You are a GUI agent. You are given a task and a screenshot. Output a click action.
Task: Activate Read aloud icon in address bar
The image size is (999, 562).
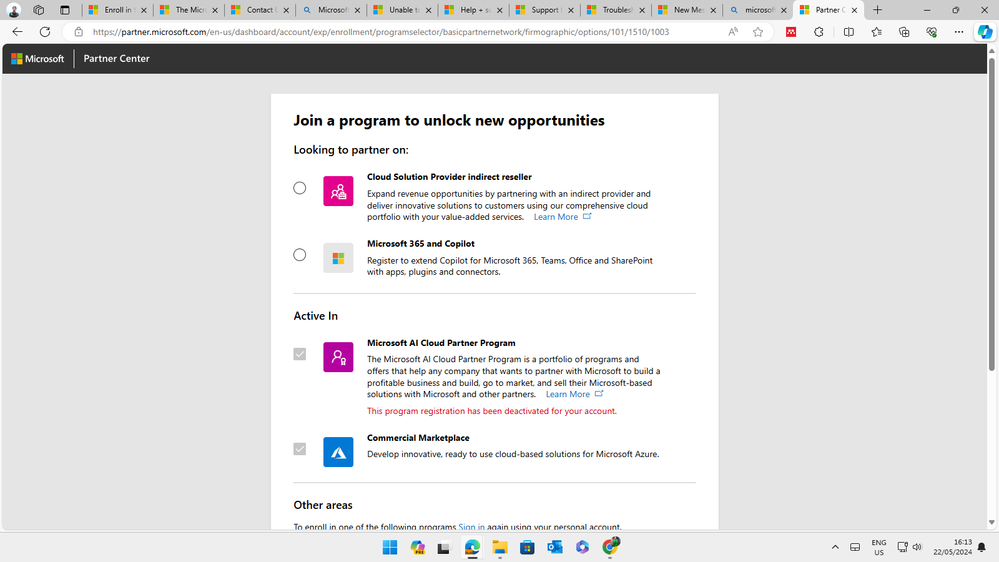733,32
